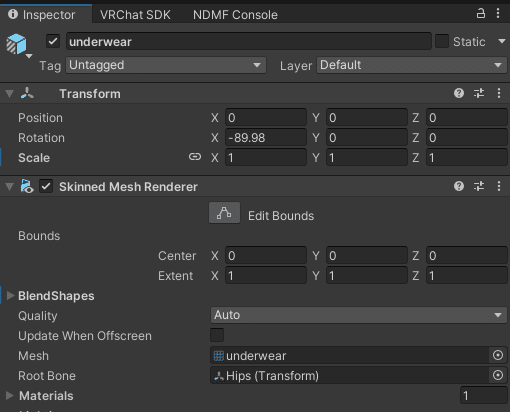Screen dimensions: 510x412
Task: Toggle constrained proportions link for Scale
Action: [x=195, y=157]
